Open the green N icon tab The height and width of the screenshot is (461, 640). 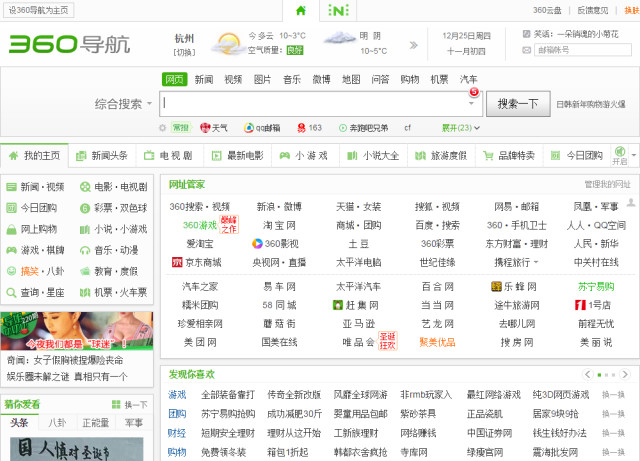click(338, 11)
